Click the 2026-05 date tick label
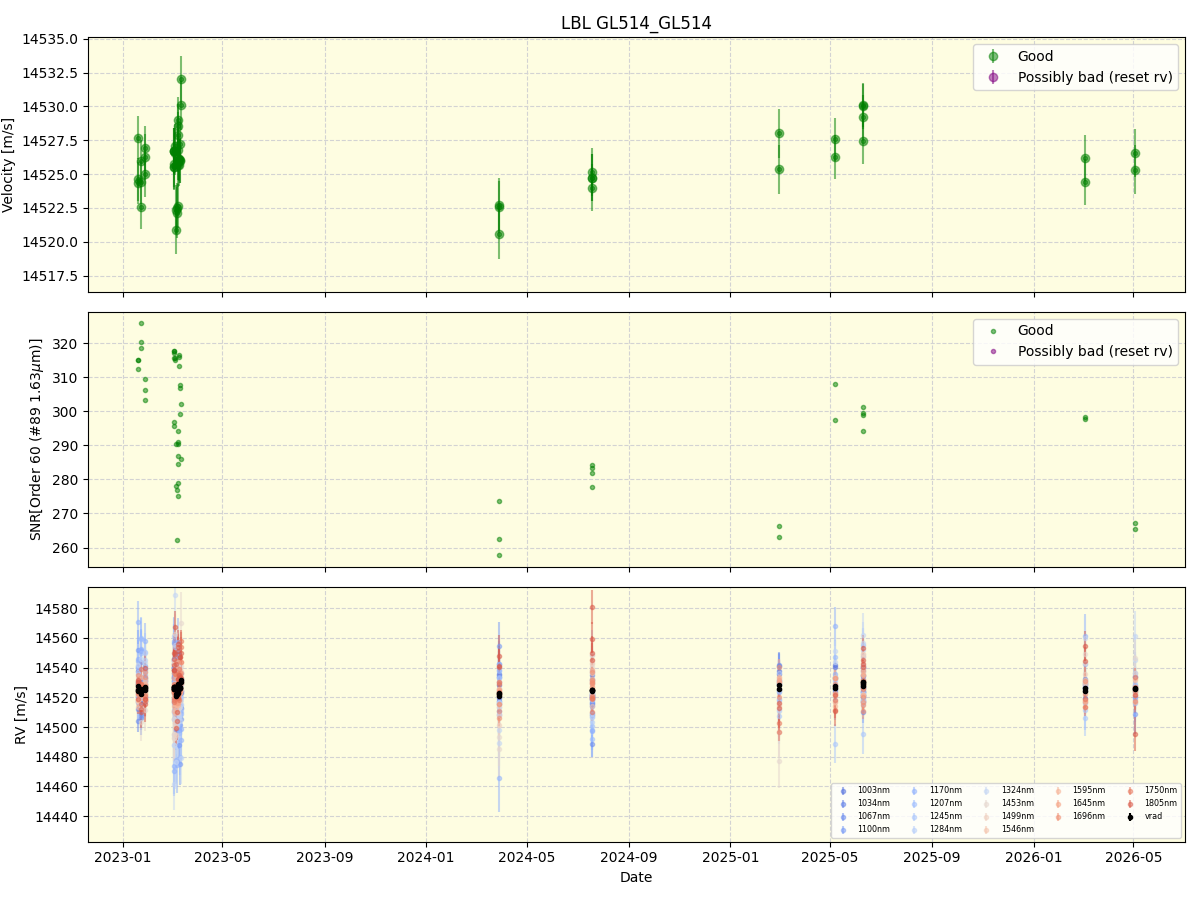This screenshot has width=1200, height=900. (x=1133, y=857)
